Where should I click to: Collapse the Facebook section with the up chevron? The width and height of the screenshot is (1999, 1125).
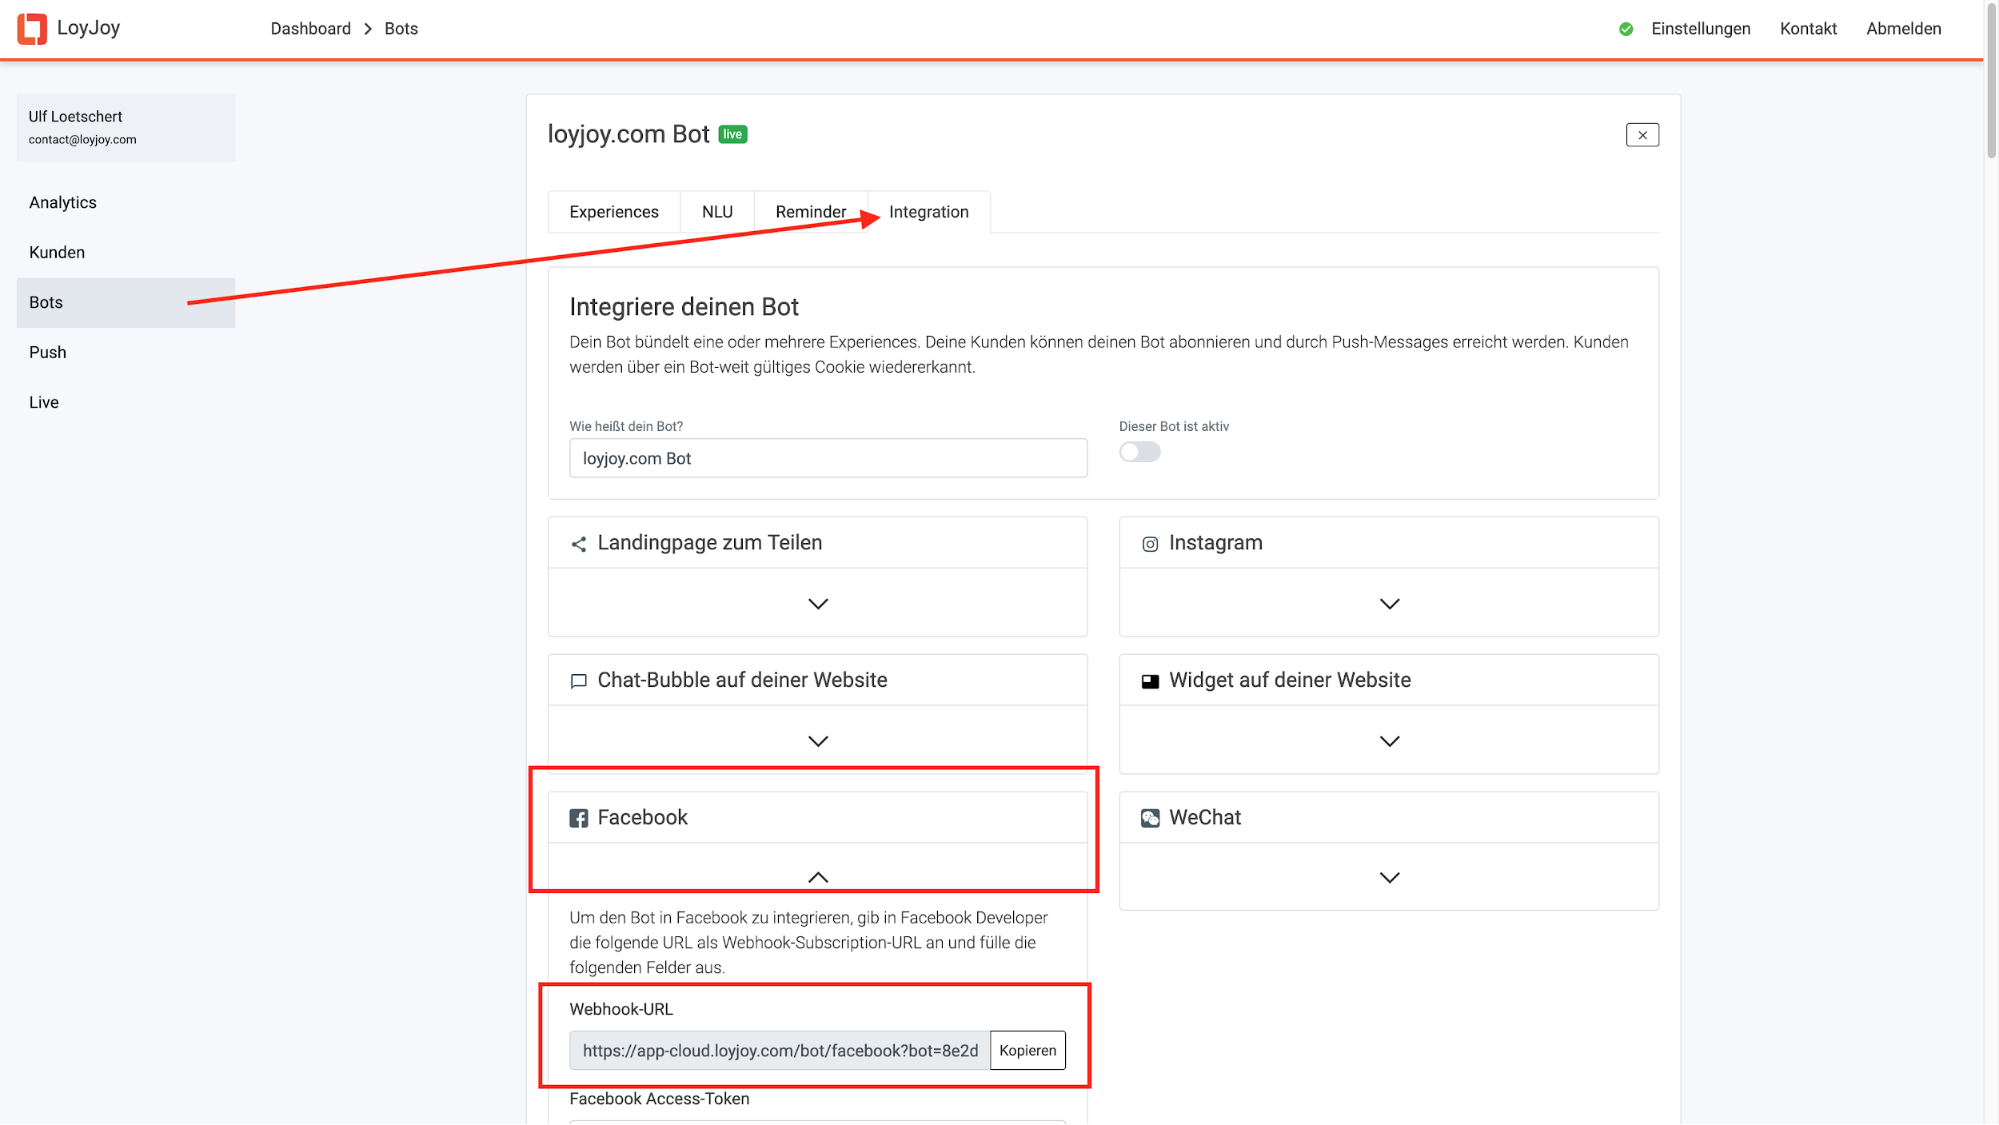(817, 877)
